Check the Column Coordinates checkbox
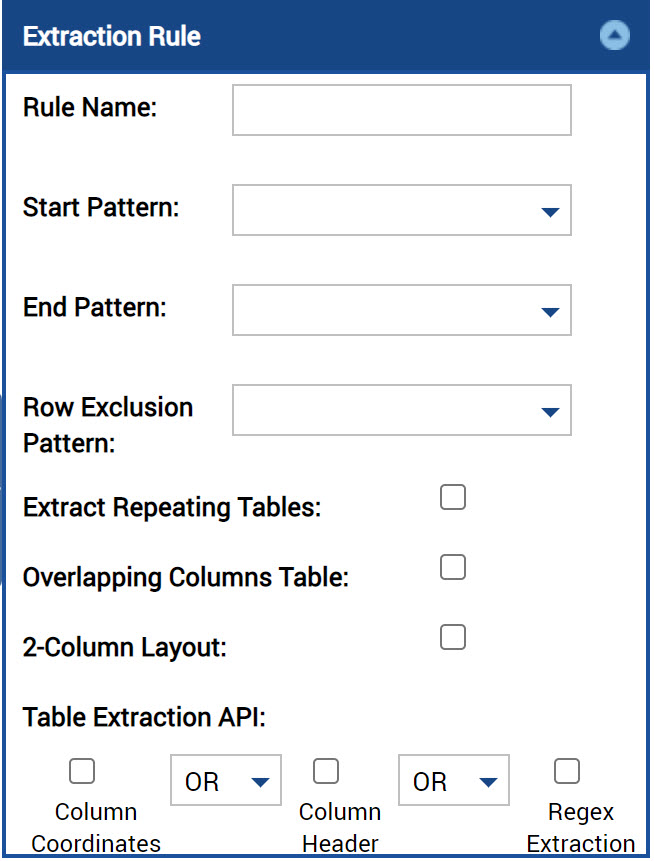Image resolution: width=654 pixels, height=861 pixels. point(82,771)
